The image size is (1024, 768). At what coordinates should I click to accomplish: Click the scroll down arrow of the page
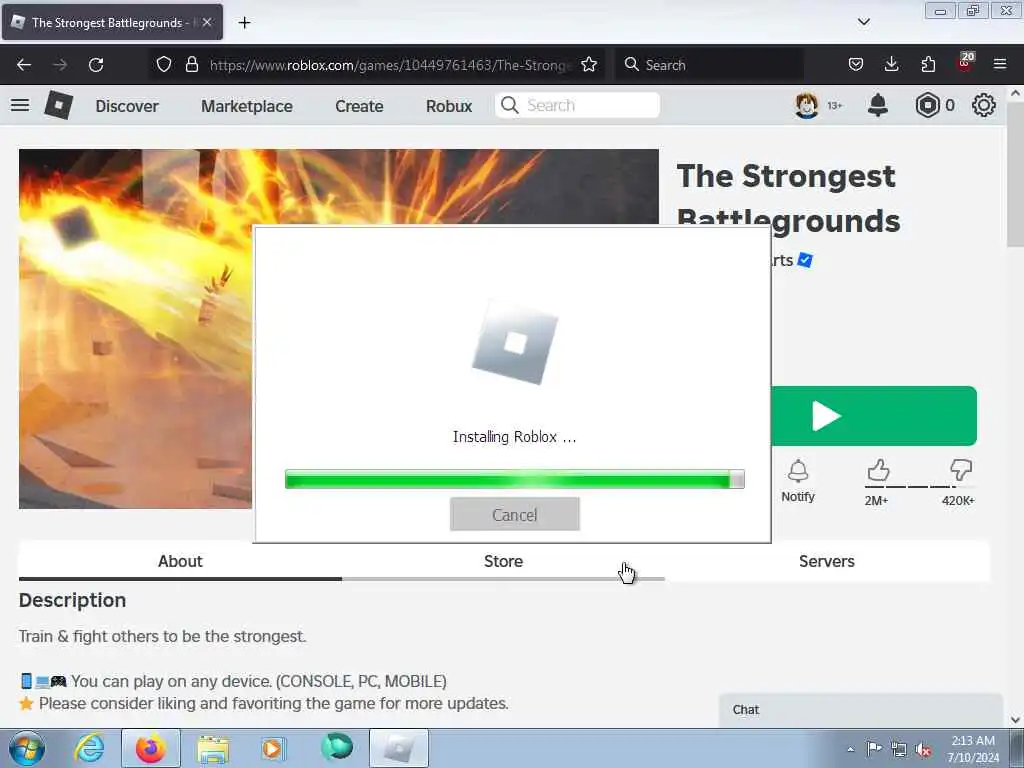tap(1015, 720)
